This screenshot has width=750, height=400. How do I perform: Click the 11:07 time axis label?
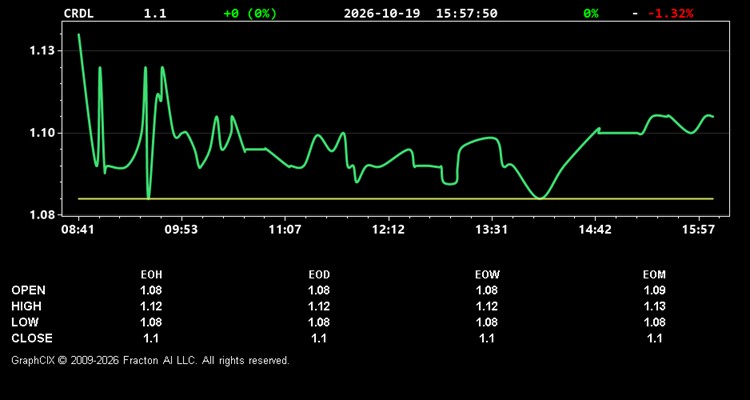tap(285, 229)
